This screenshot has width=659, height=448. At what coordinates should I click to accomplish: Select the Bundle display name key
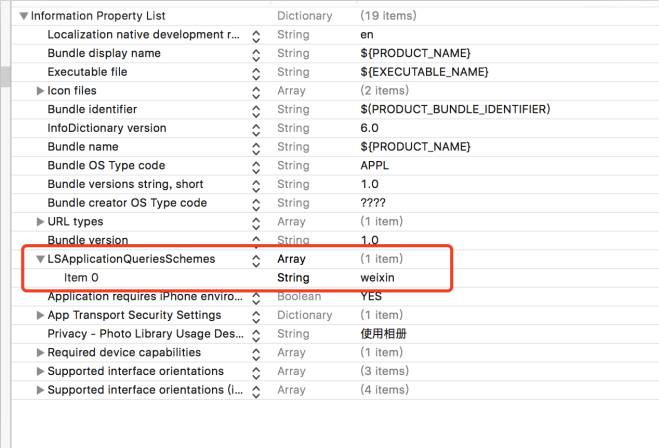(104, 53)
